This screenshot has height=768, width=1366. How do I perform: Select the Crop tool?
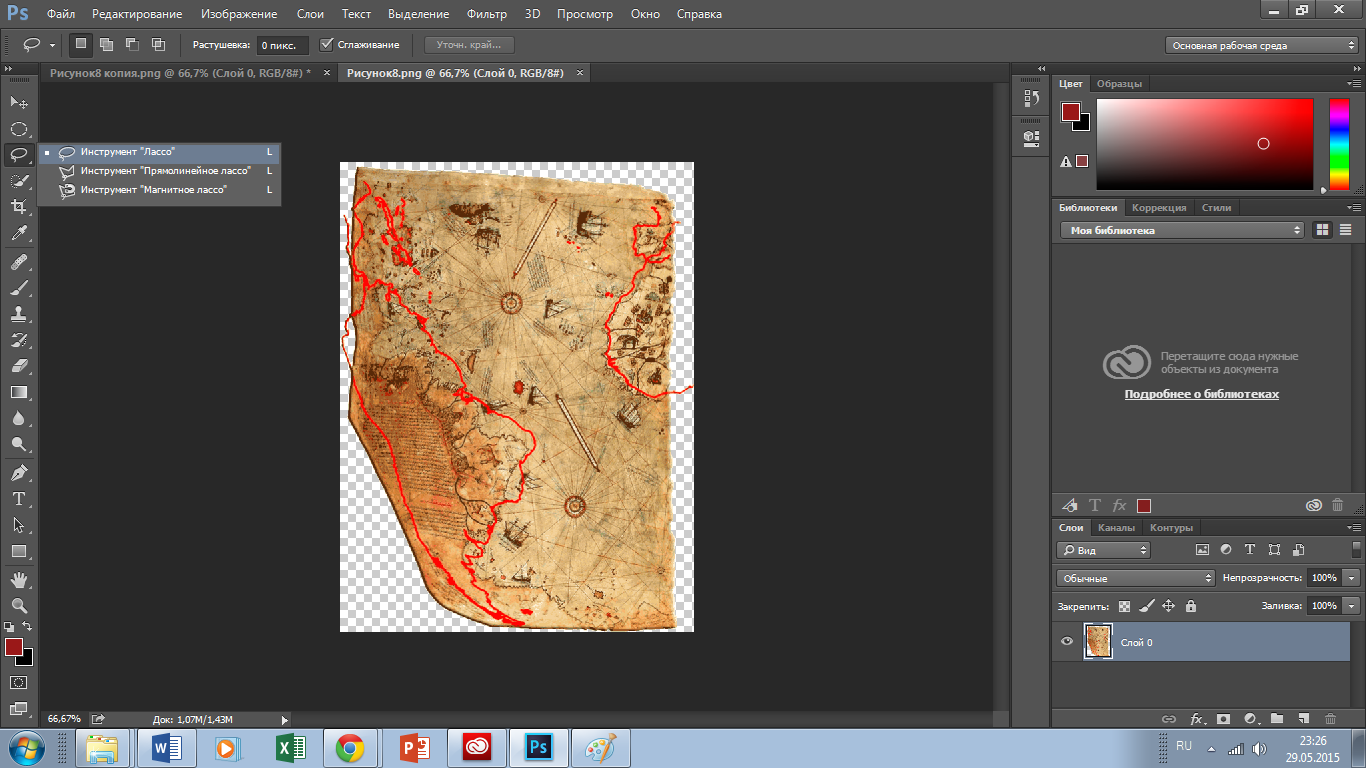pyautogui.click(x=19, y=207)
